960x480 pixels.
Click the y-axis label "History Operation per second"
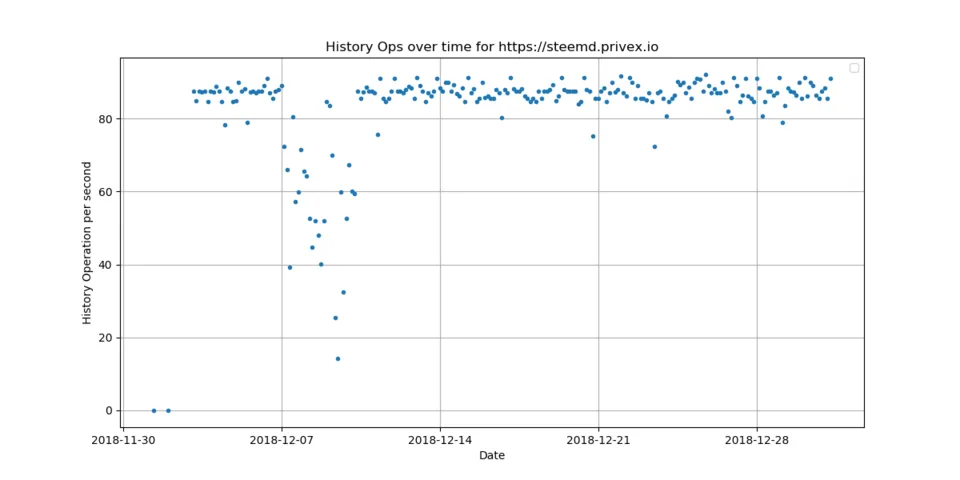[x=87, y=243]
